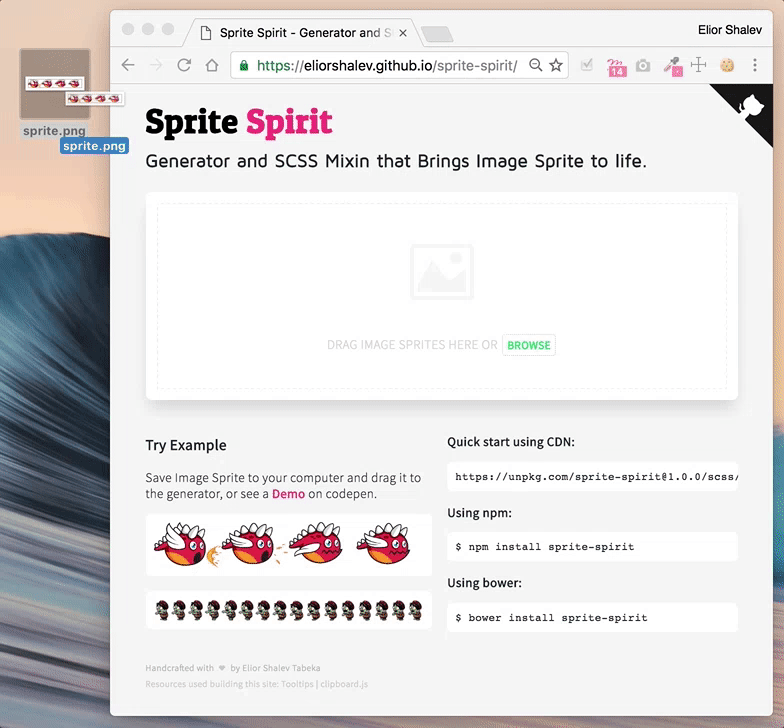
Task: Click the browser forward arrow
Action: [x=156, y=65]
